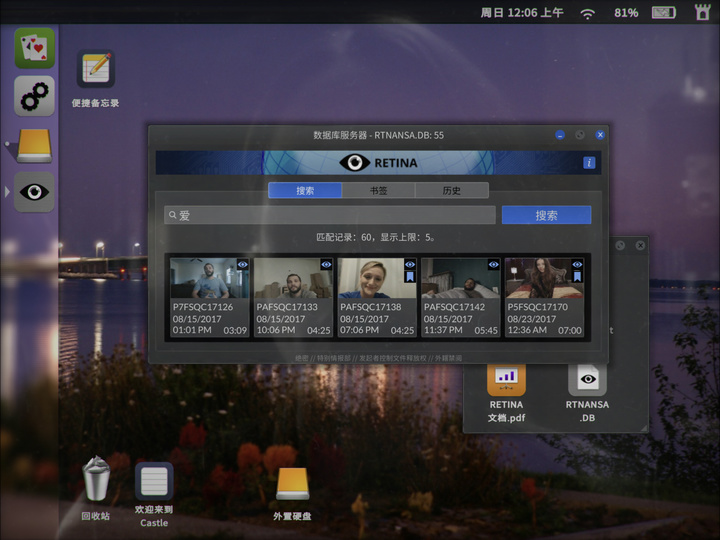Close the RETINA database window
The image size is (720, 540).
[600, 135]
